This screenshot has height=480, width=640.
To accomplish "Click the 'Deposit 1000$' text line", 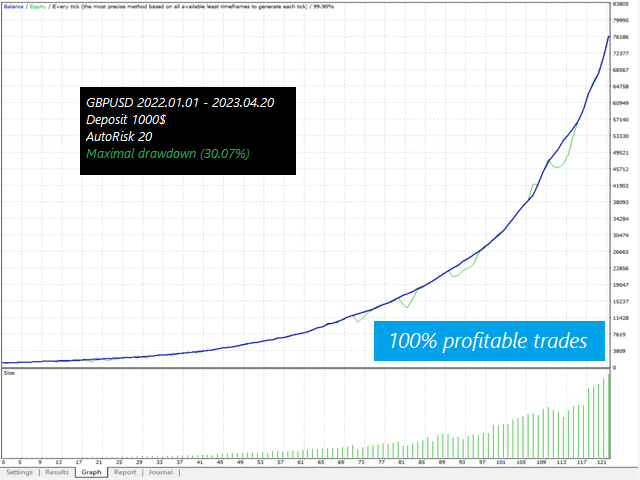I will point(126,119).
